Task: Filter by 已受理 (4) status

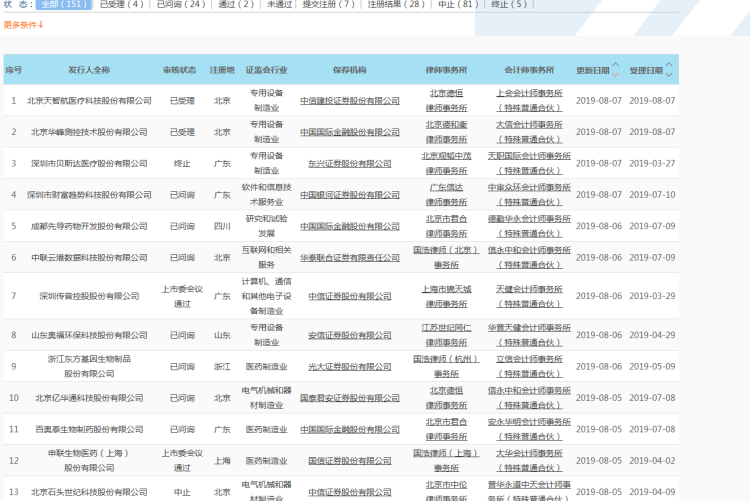Action: 122,5
